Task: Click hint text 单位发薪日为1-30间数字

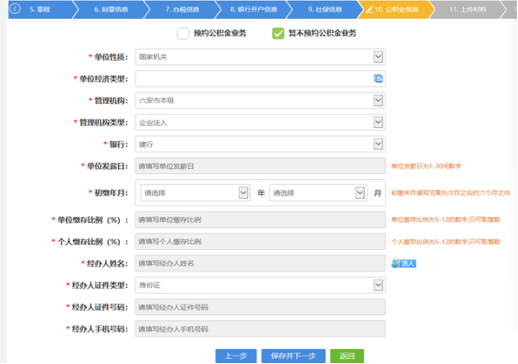Action: pos(426,166)
